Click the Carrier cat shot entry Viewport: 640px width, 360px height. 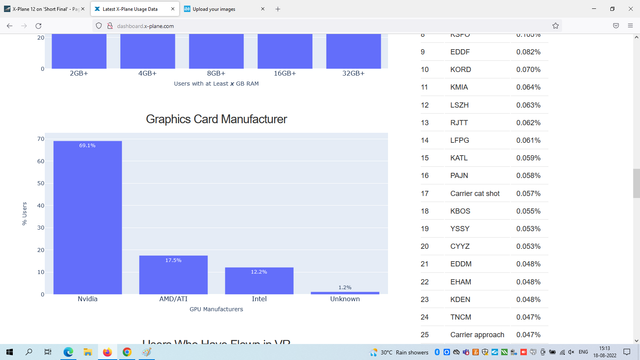coord(475,193)
